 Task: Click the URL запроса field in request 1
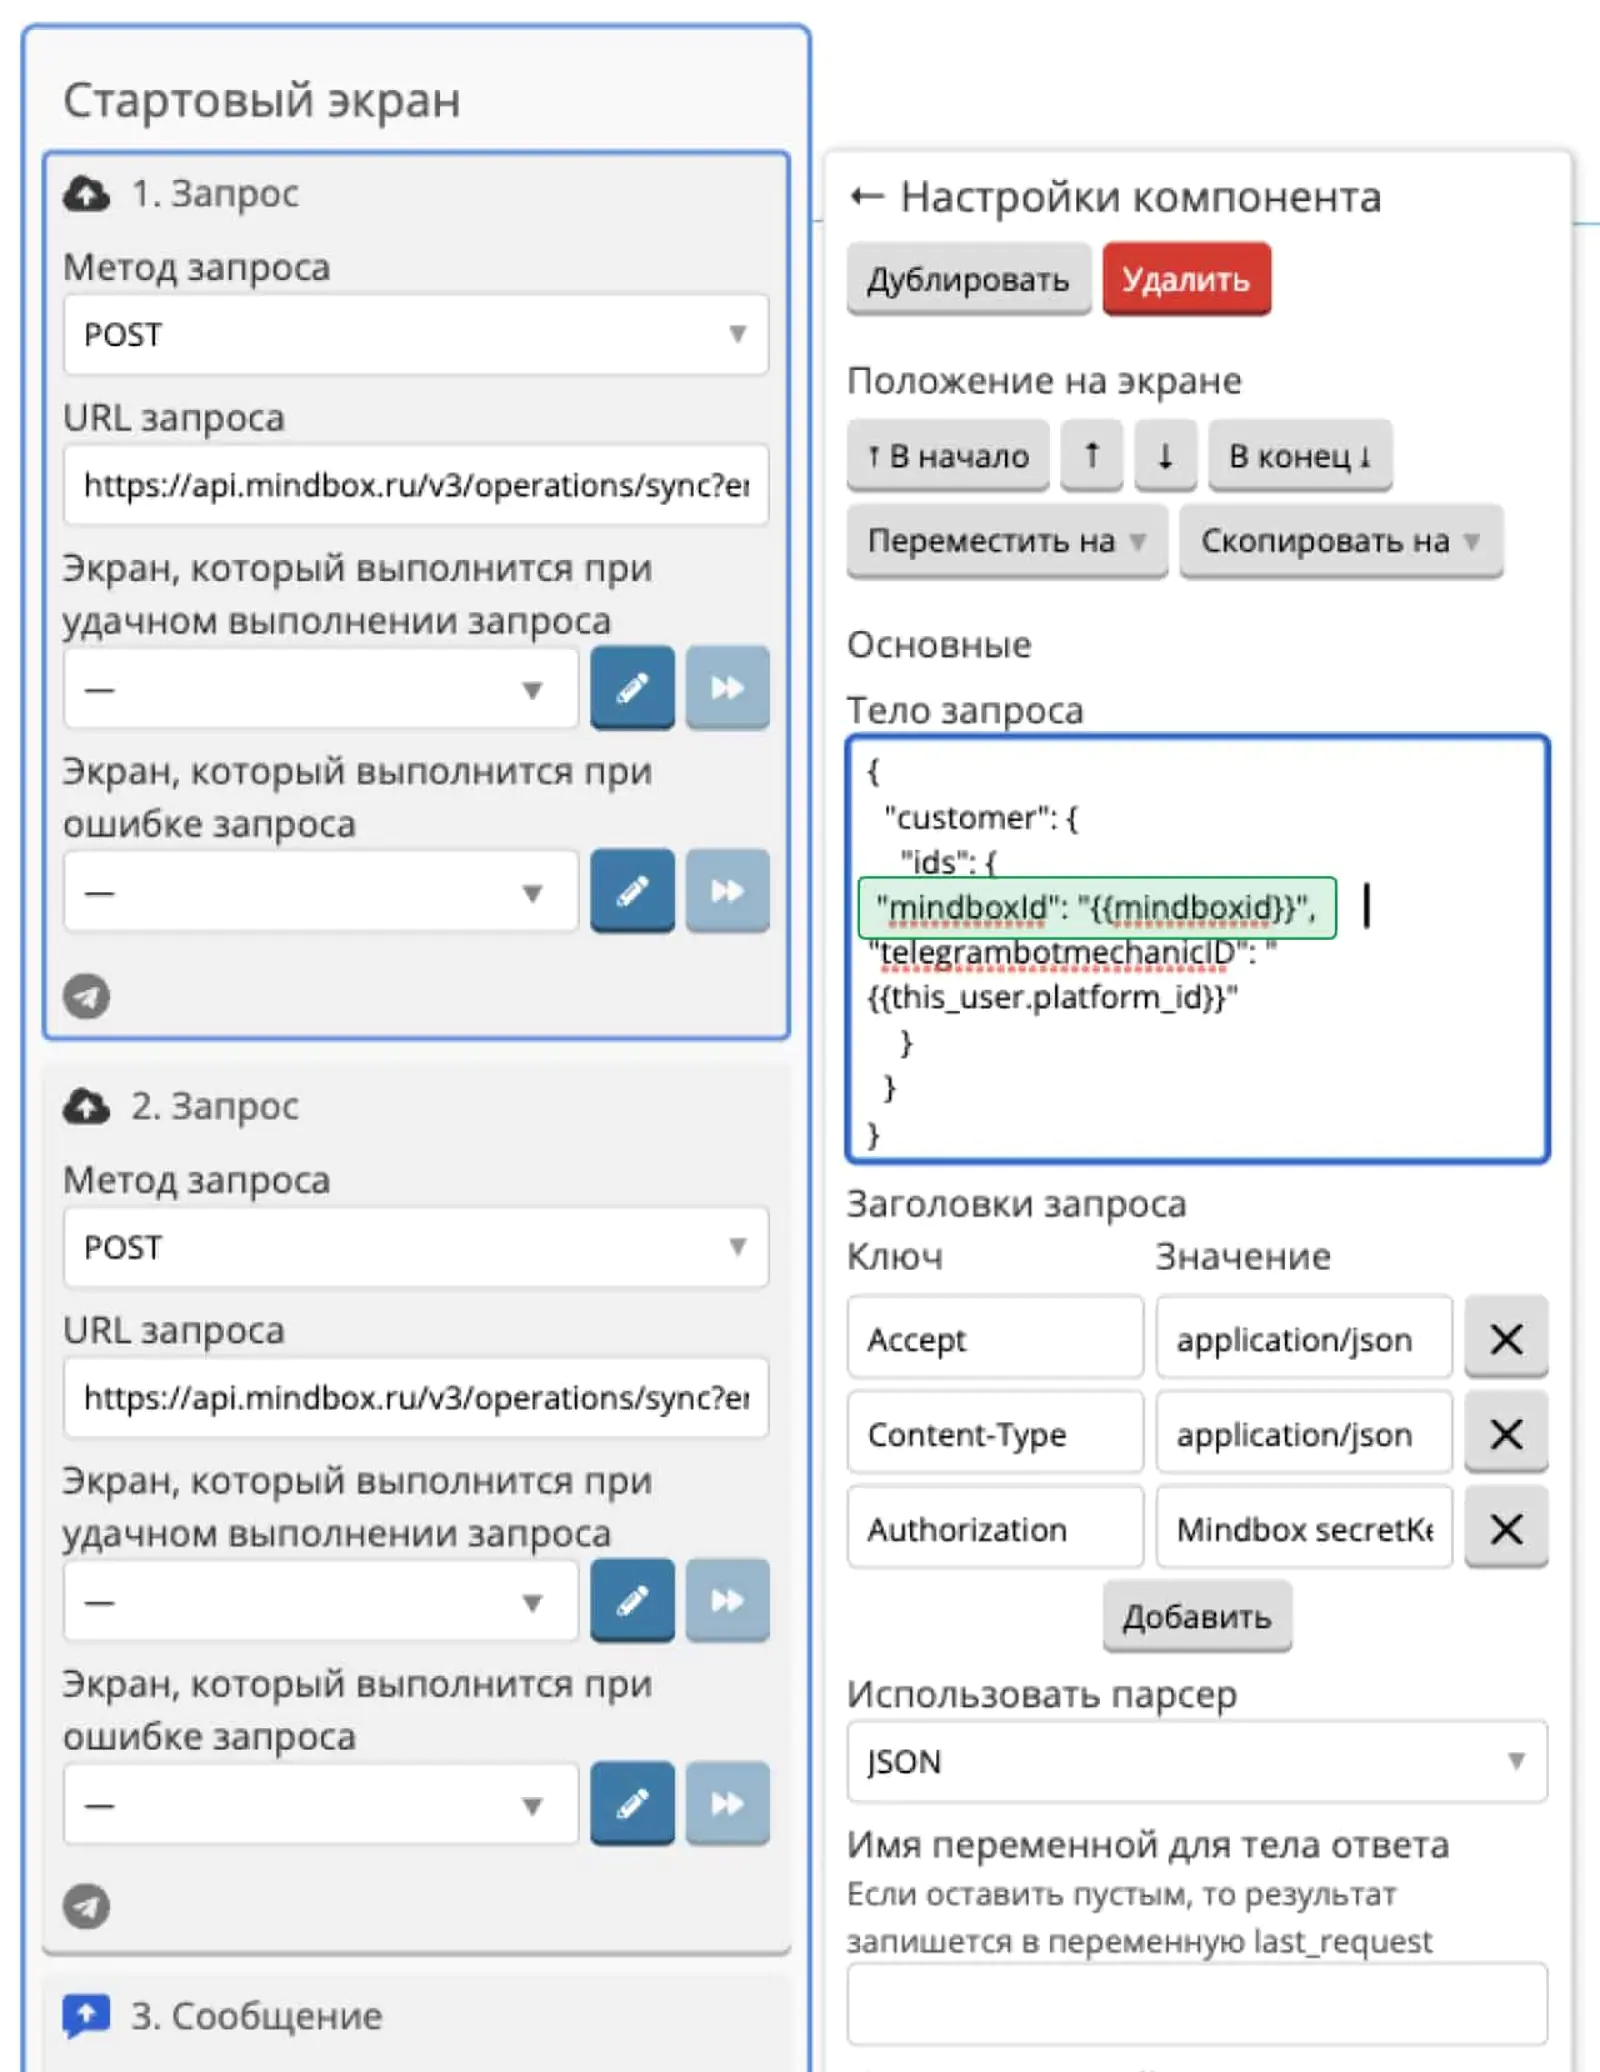point(415,485)
